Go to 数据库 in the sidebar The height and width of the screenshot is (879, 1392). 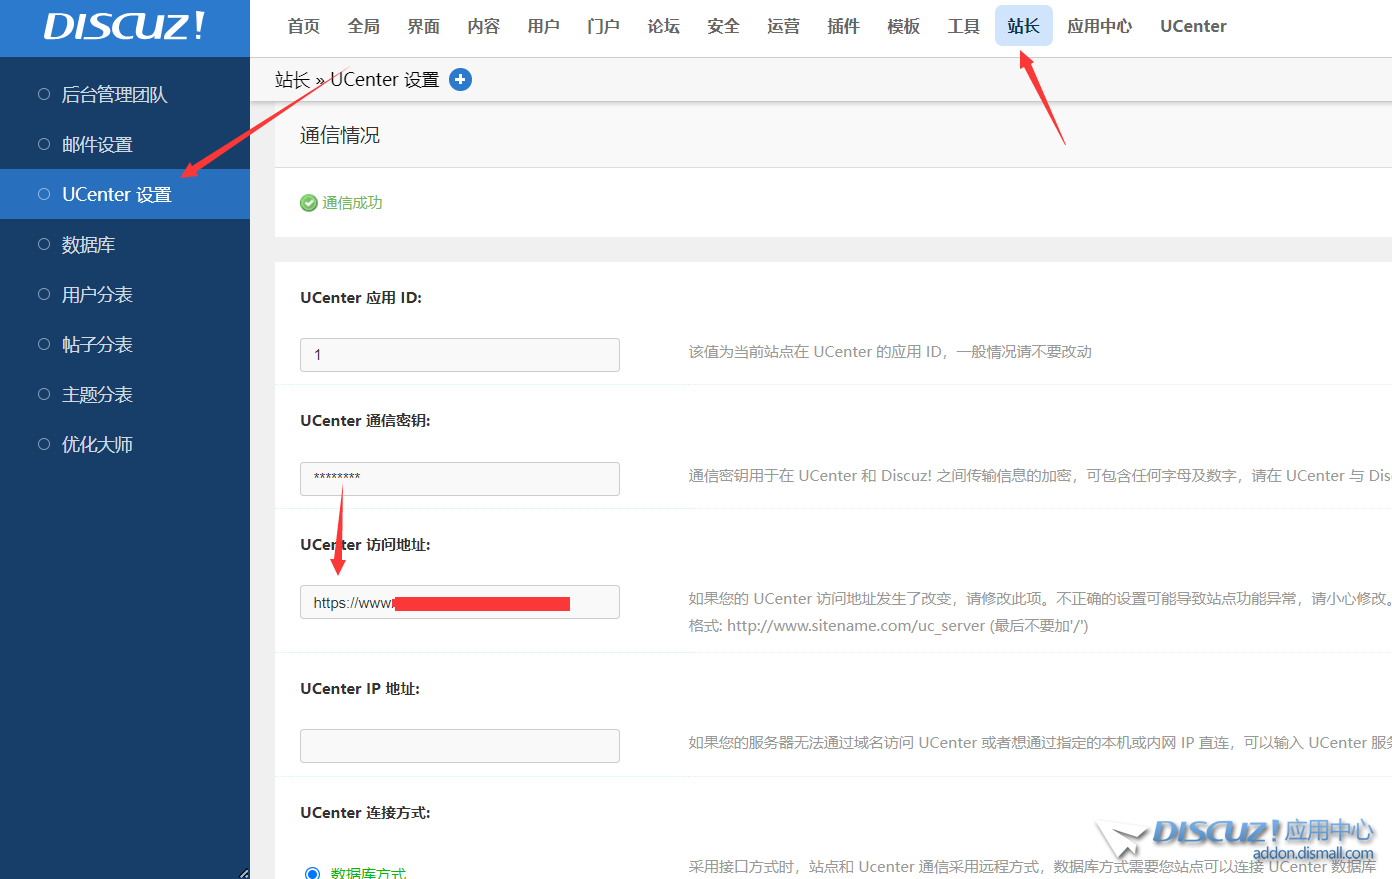click(x=88, y=245)
